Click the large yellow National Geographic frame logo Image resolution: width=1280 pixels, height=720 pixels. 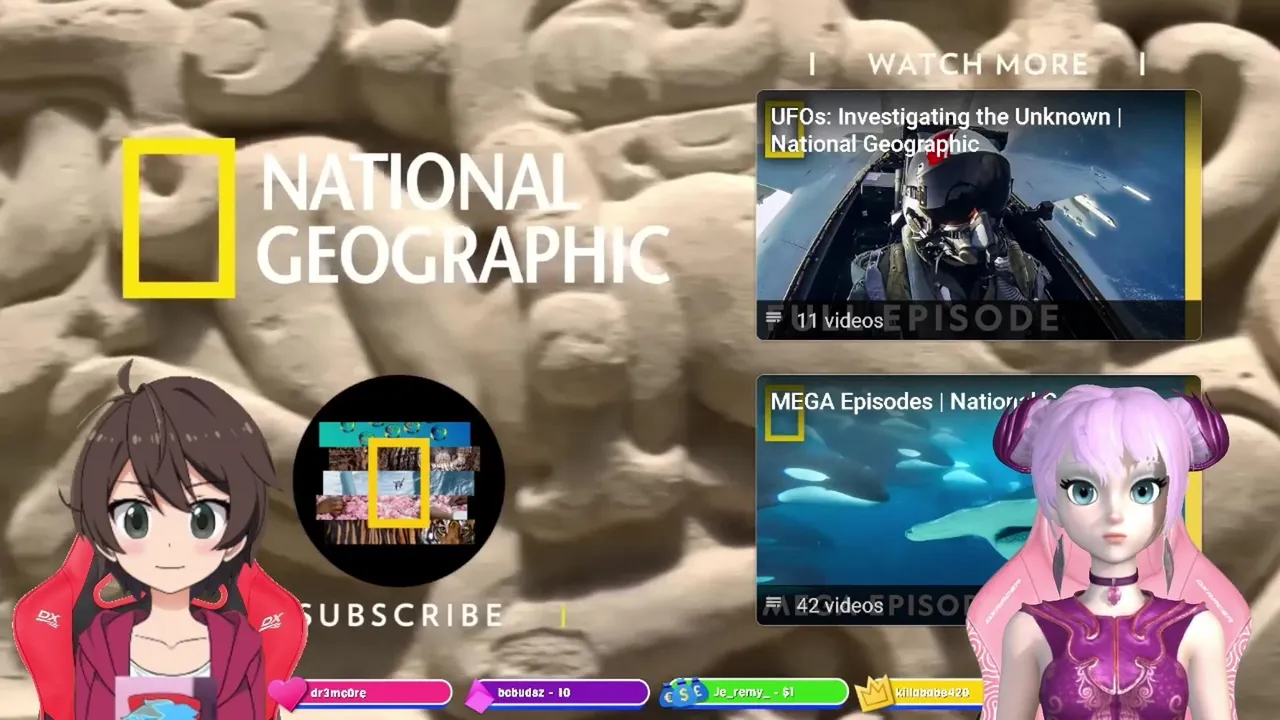(179, 218)
